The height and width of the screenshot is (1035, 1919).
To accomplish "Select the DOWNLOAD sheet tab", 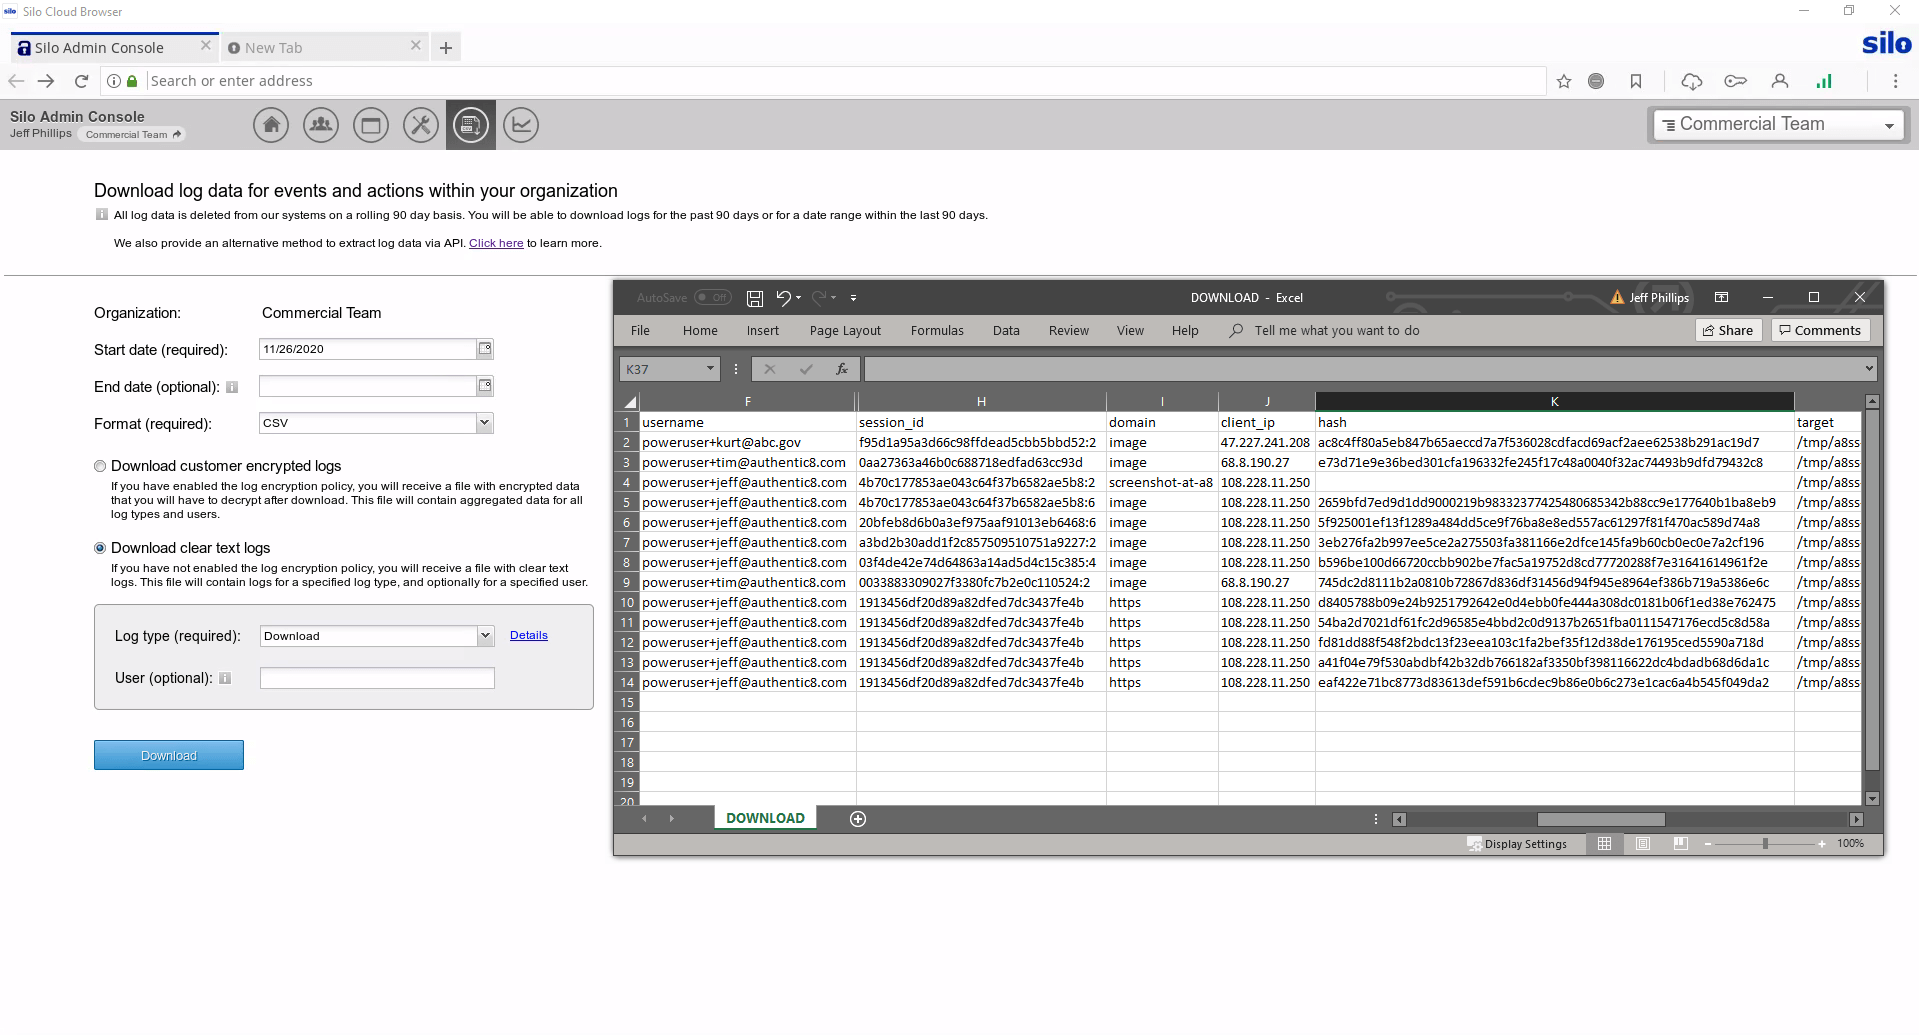I will click(765, 818).
